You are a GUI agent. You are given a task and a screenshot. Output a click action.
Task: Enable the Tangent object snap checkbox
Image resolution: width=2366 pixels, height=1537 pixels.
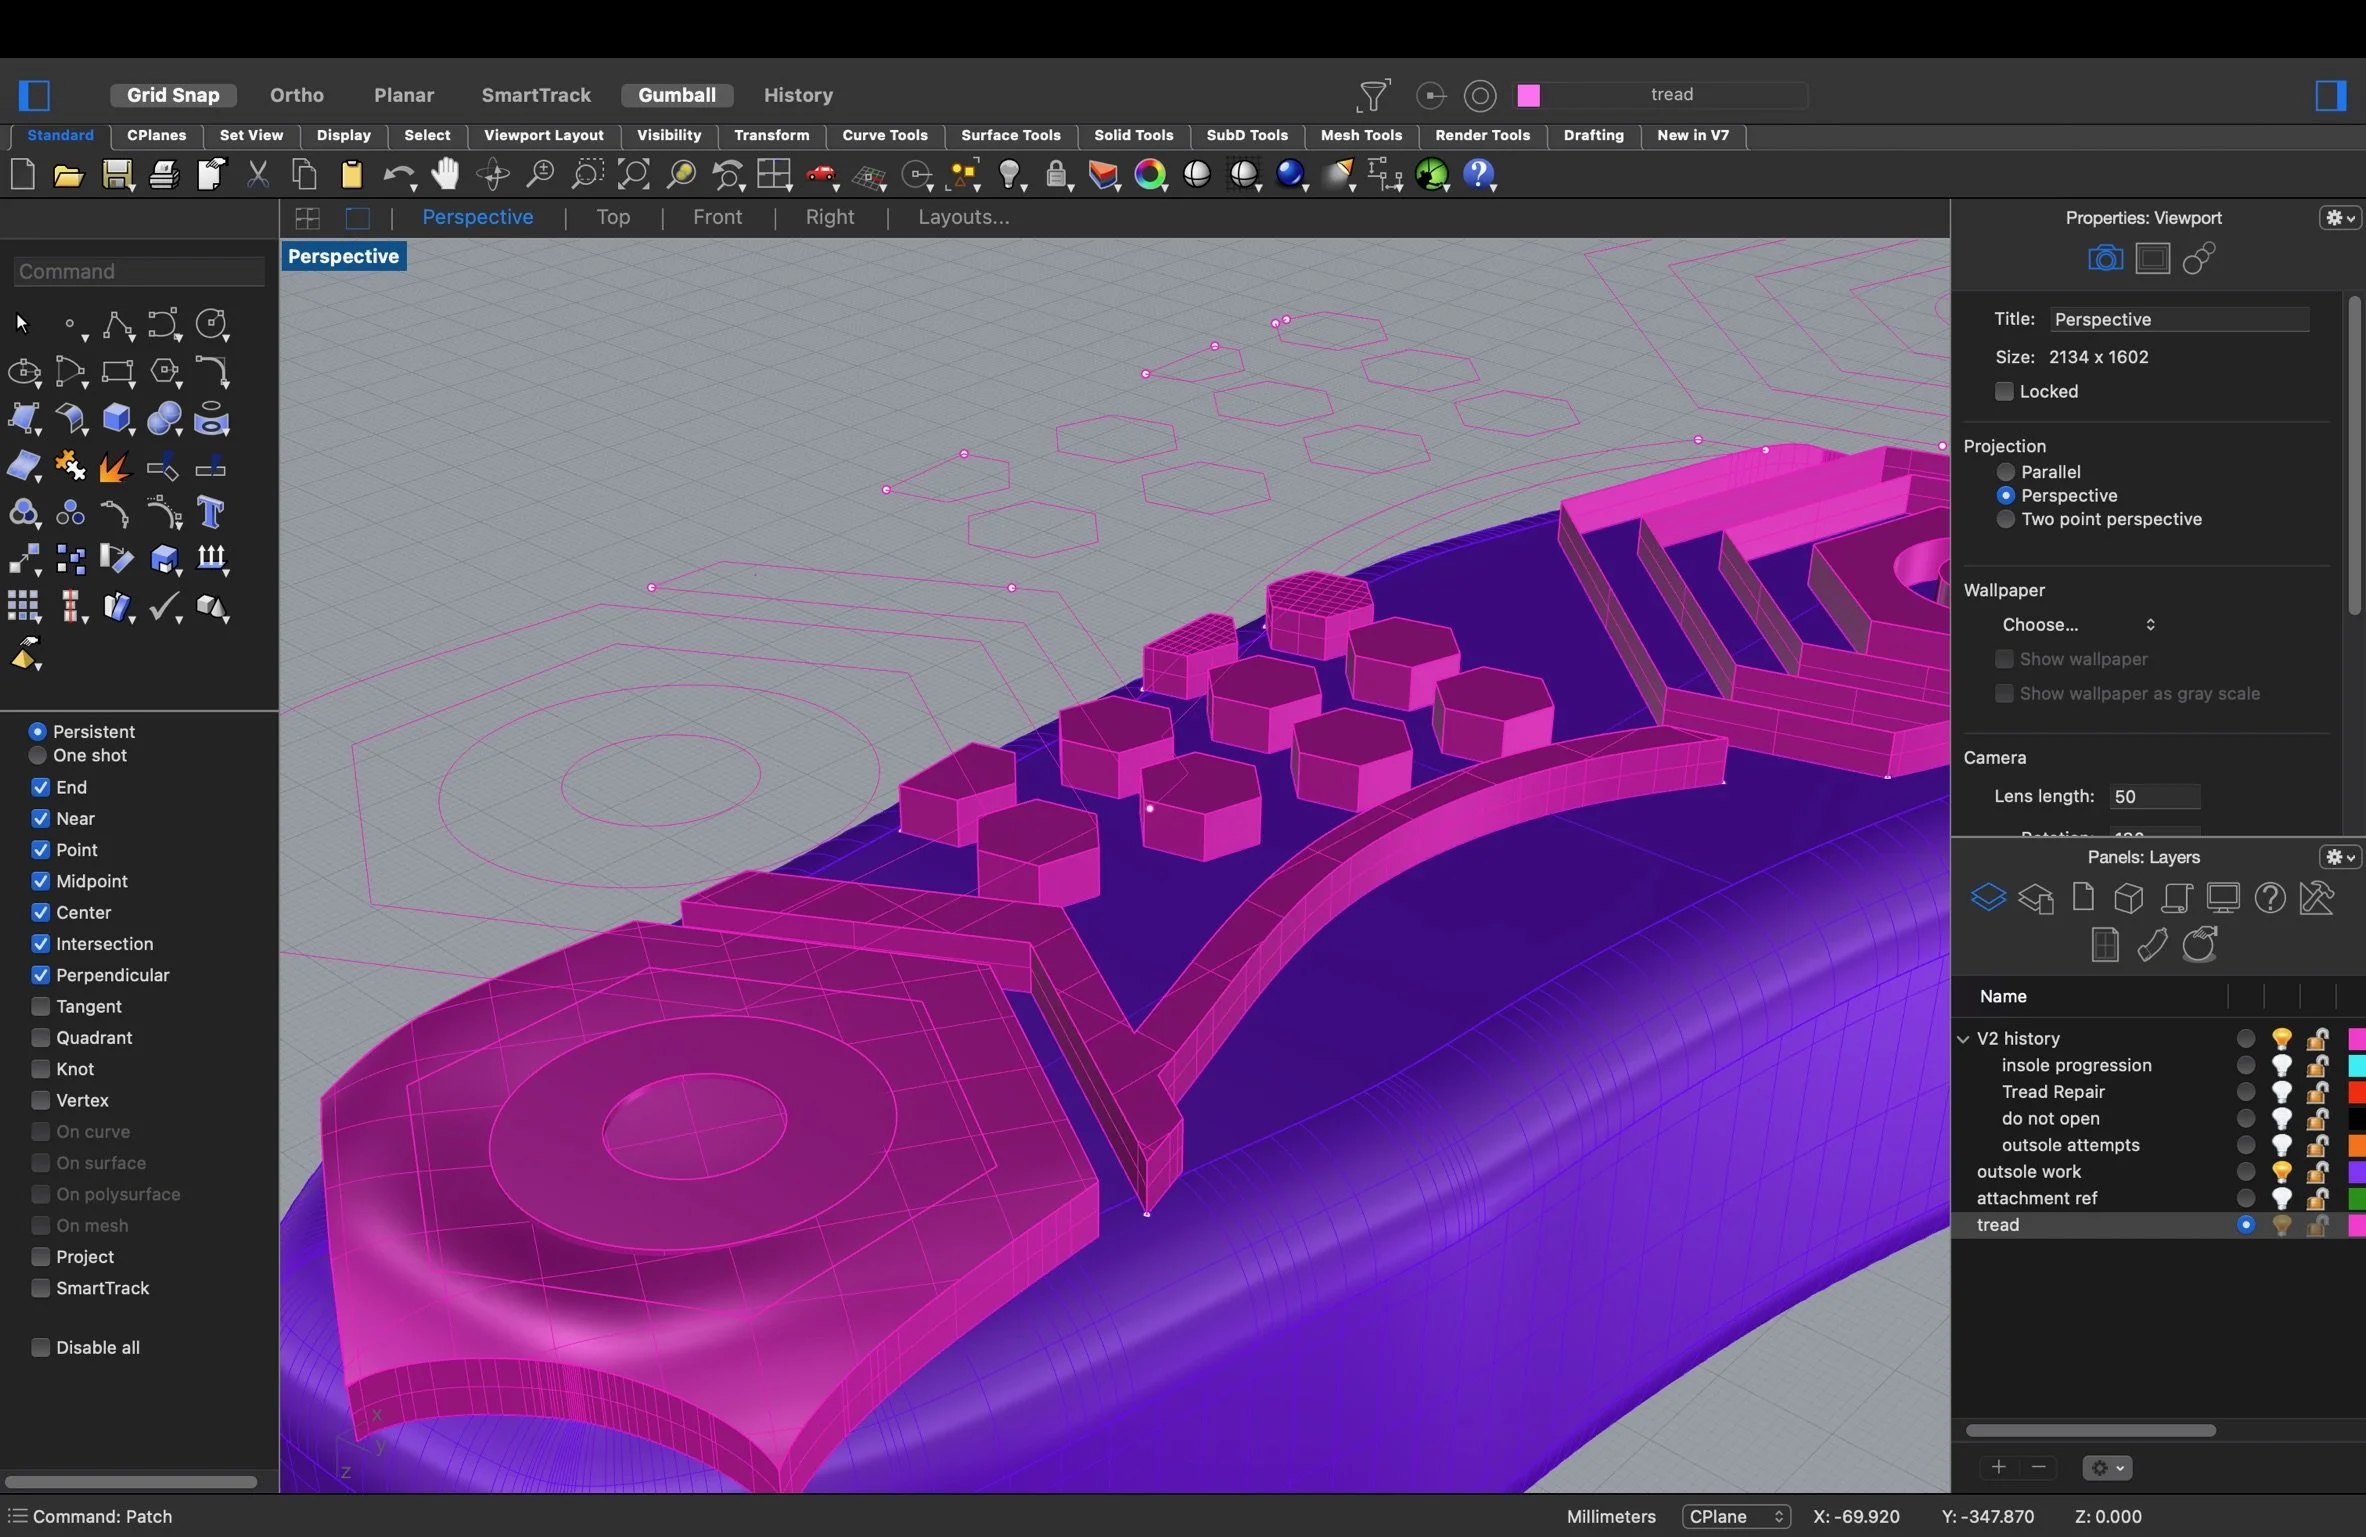pos(41,1006)
